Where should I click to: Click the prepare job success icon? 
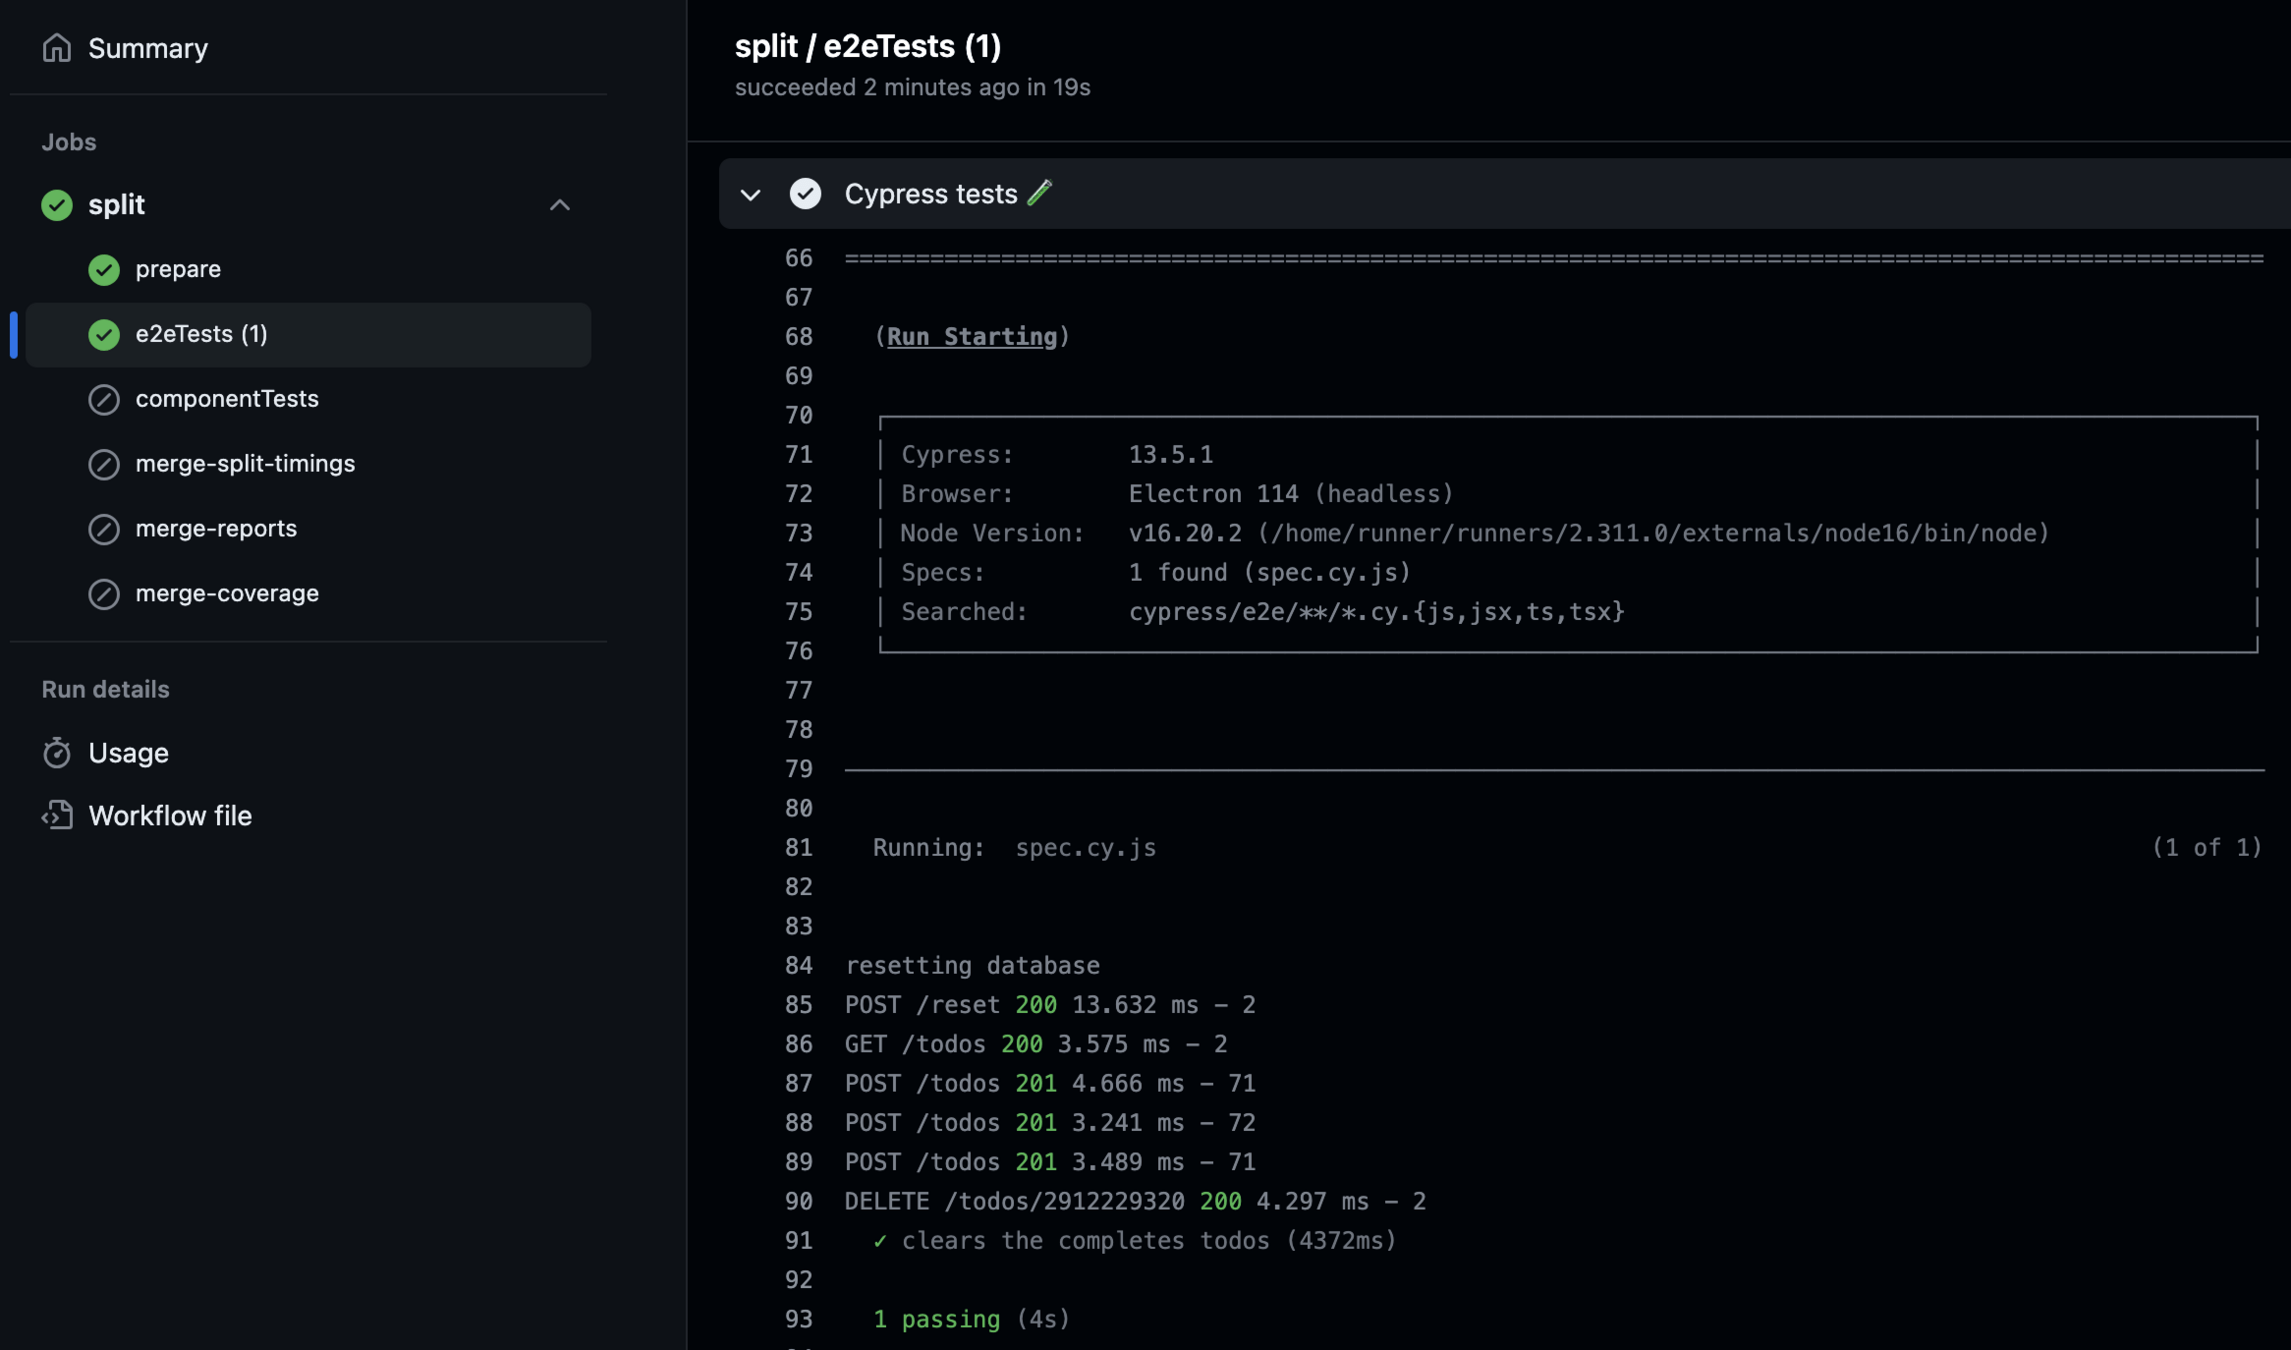pyautogui.click(x=104, y=270)
